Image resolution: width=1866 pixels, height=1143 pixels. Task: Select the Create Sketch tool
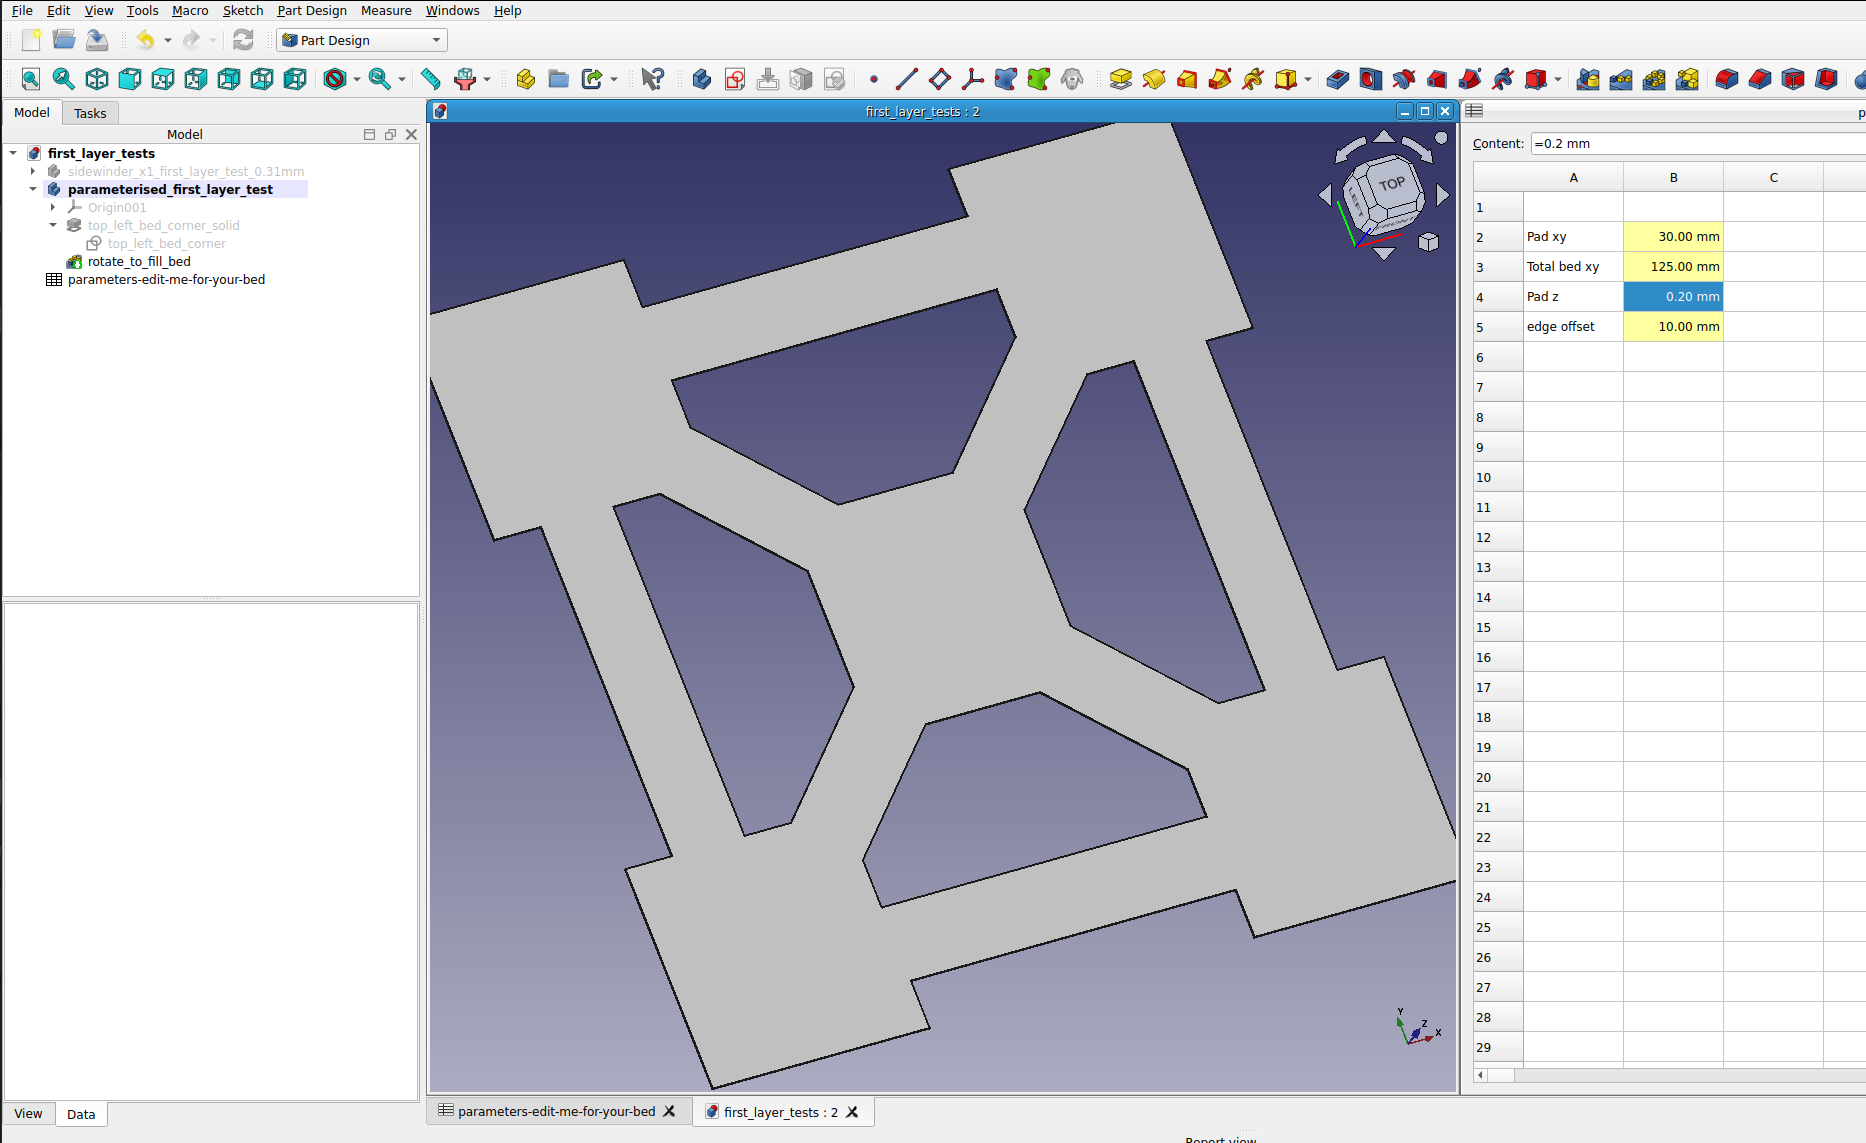tap(735, 79)
